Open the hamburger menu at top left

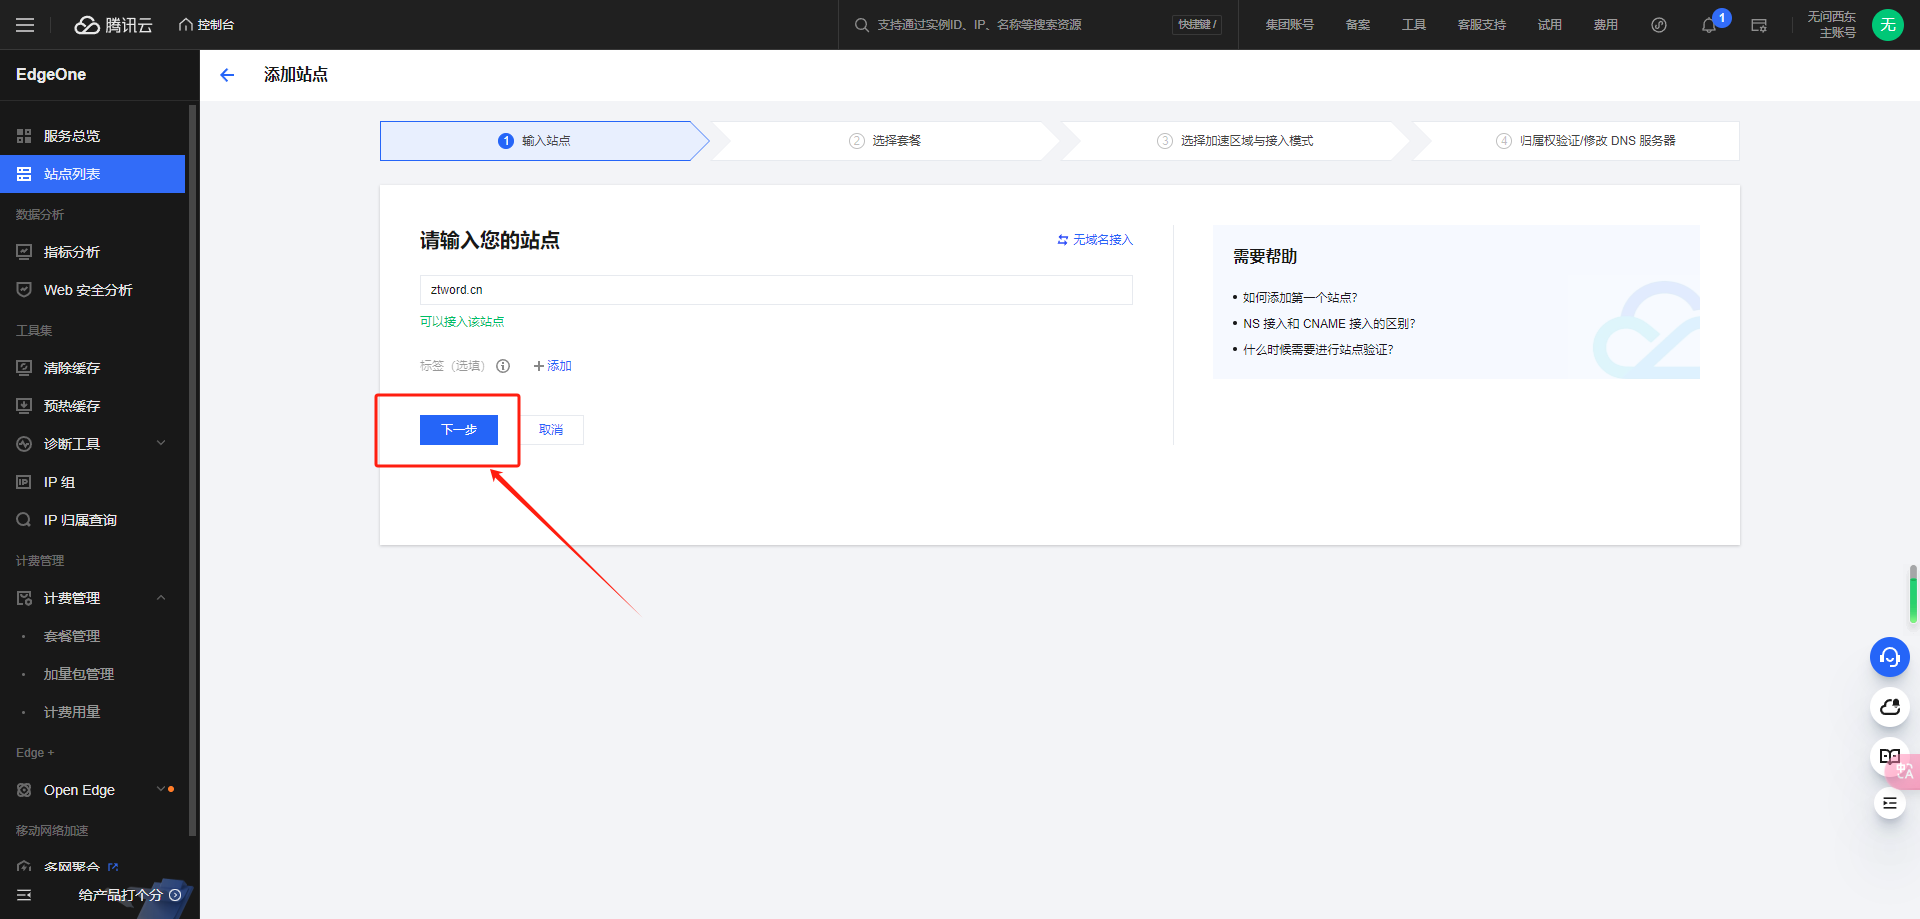(x=25, y=25)
